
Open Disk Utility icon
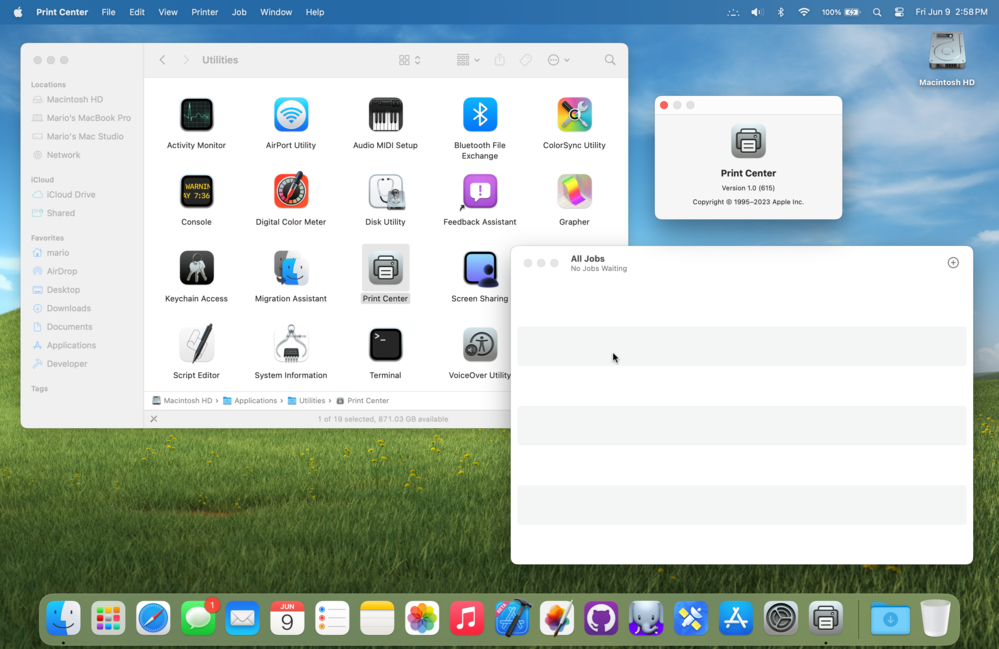point(385,192)
